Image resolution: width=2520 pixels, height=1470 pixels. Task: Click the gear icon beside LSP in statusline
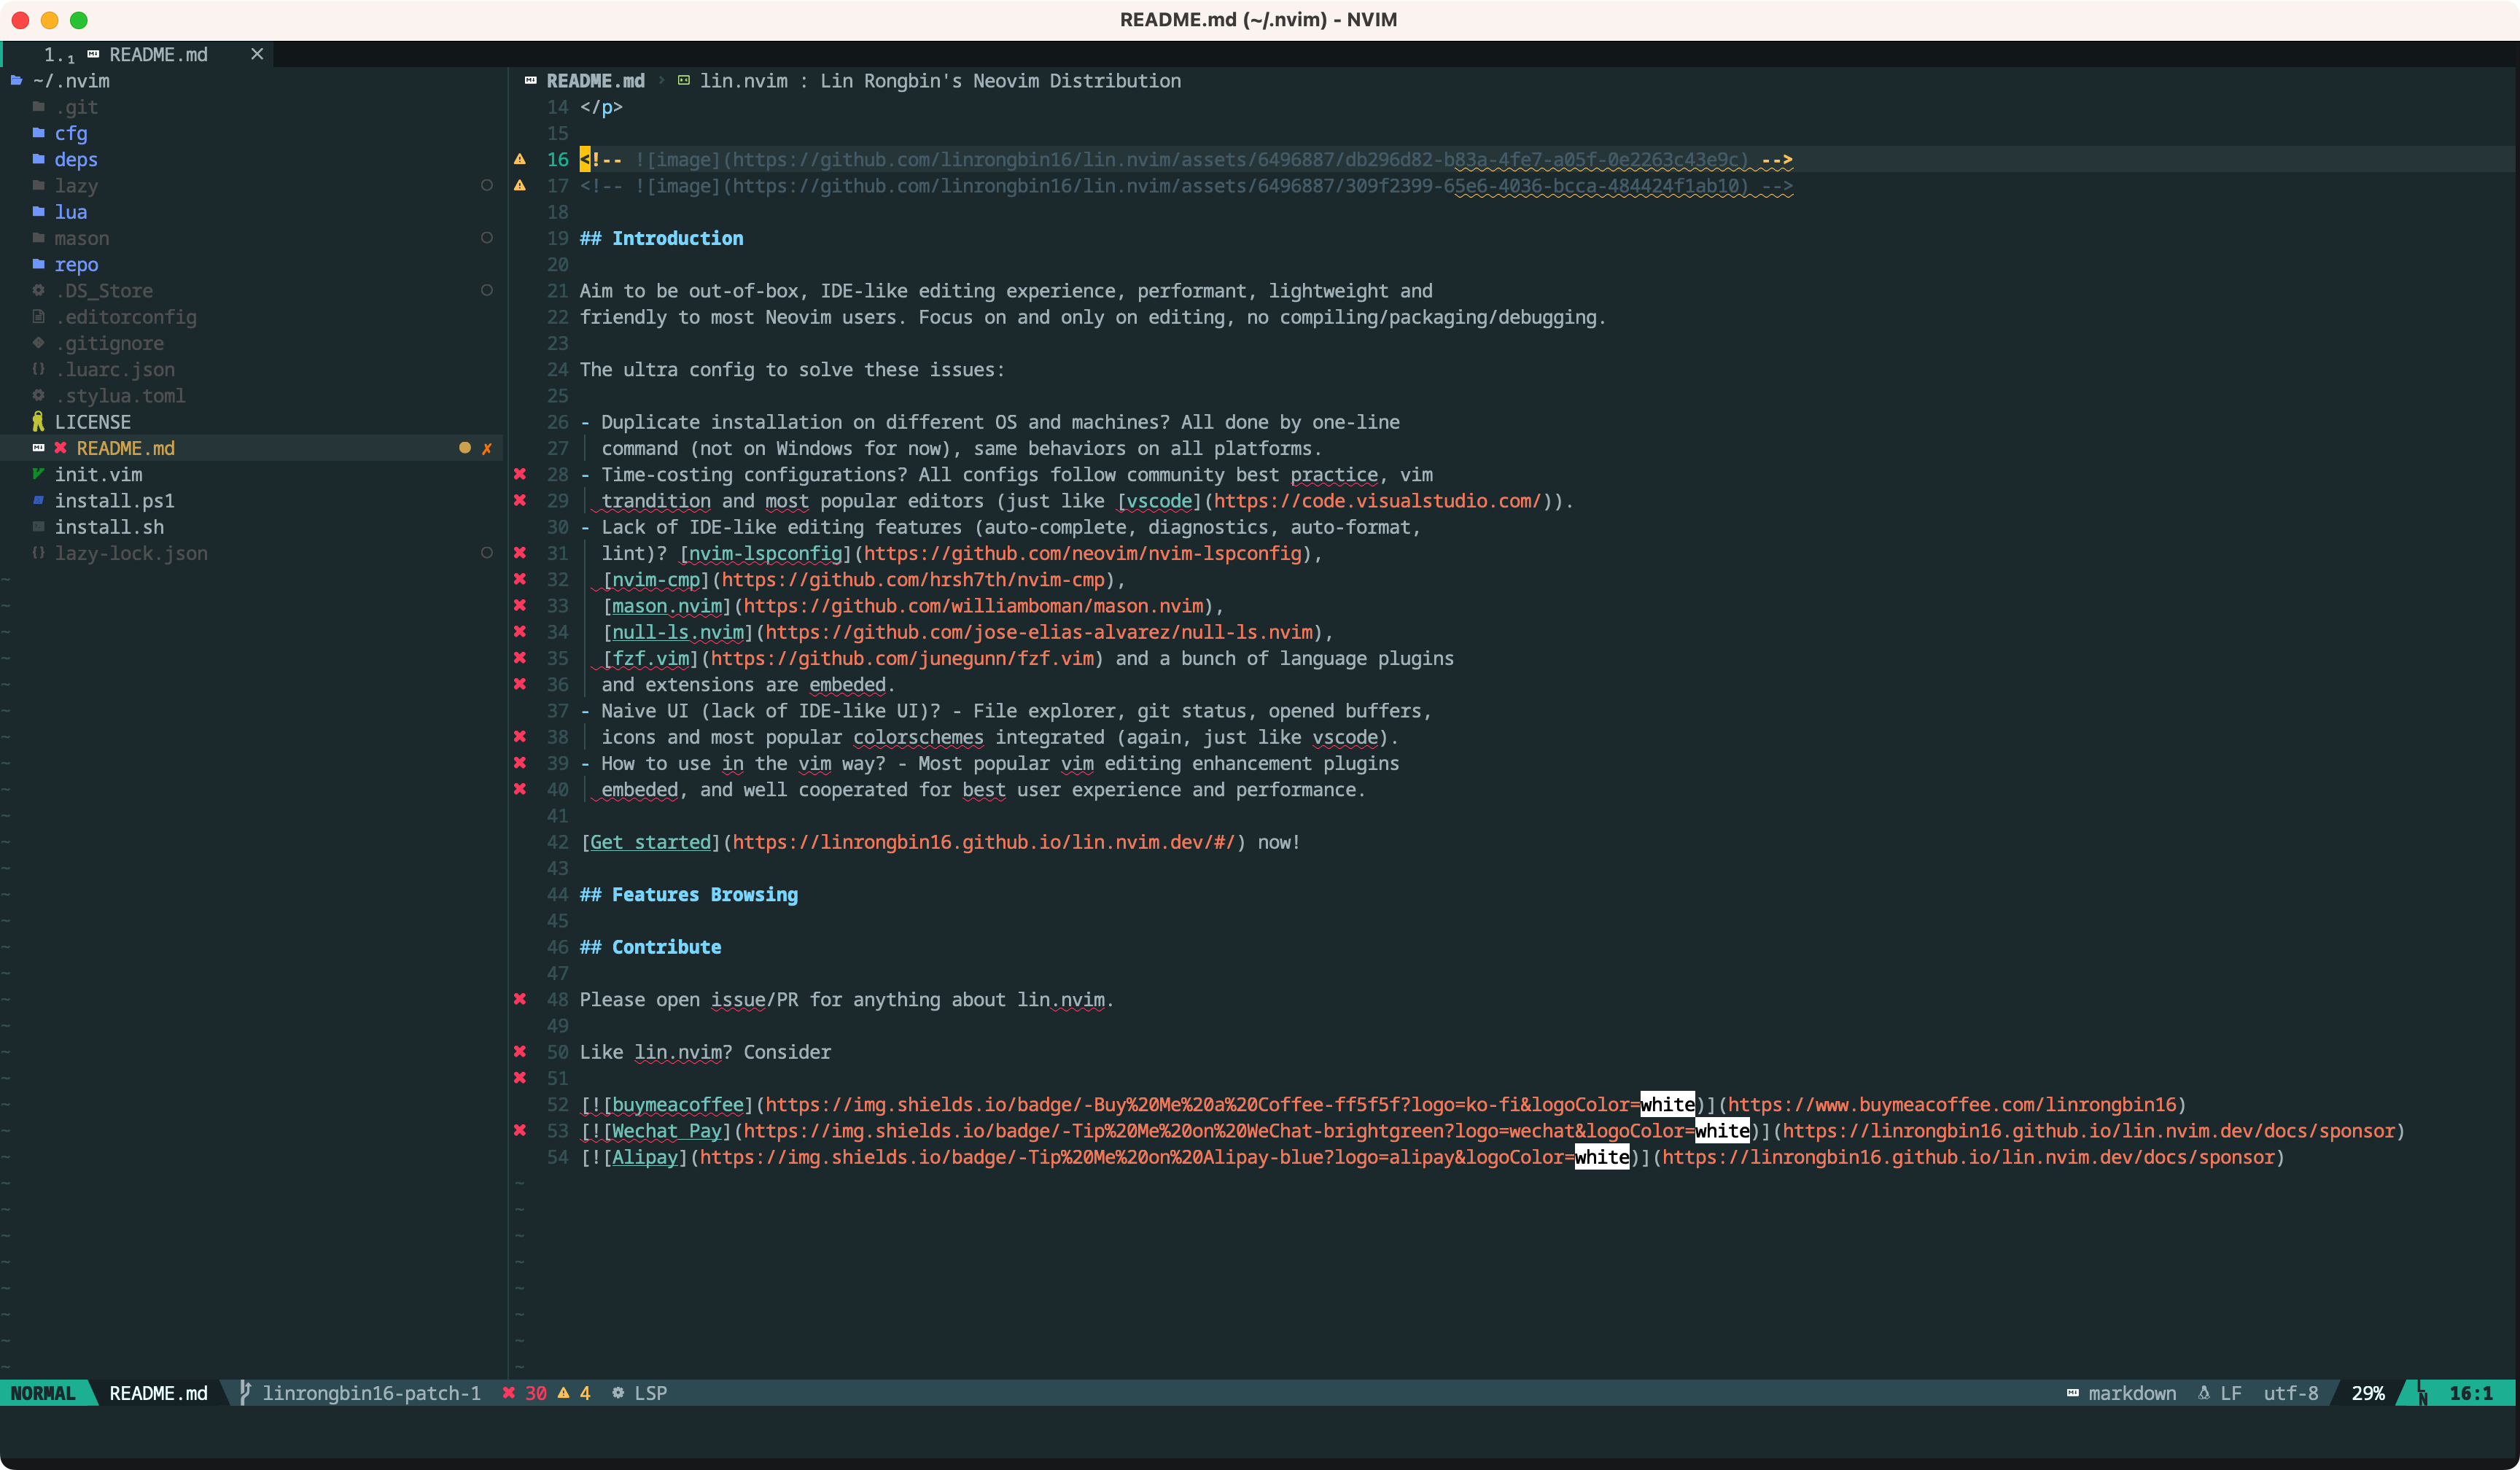[x=618, y=1393]
